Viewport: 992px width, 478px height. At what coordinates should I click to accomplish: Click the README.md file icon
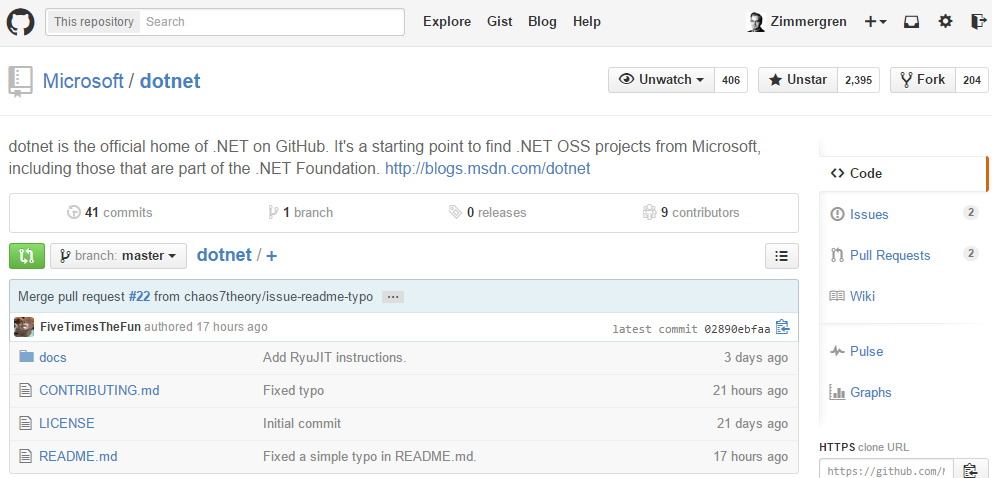pyautogui.click(x=25, y=456)
